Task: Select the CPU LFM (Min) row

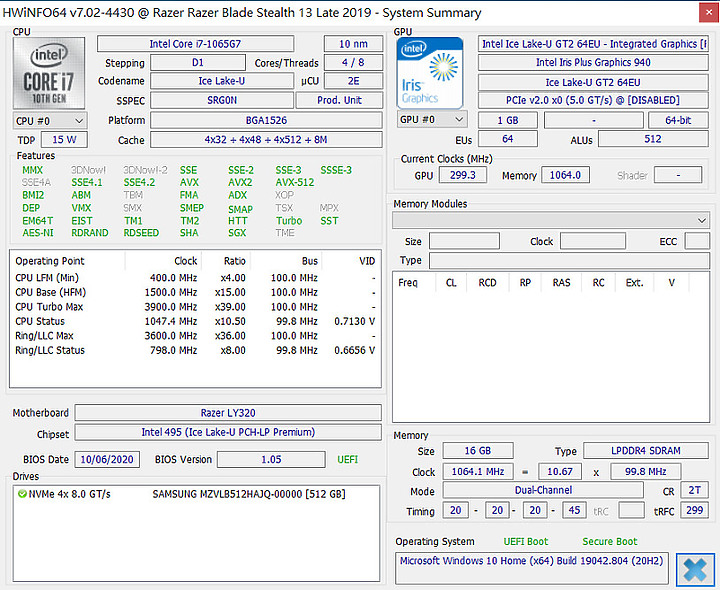Action: tap(195, 278)
